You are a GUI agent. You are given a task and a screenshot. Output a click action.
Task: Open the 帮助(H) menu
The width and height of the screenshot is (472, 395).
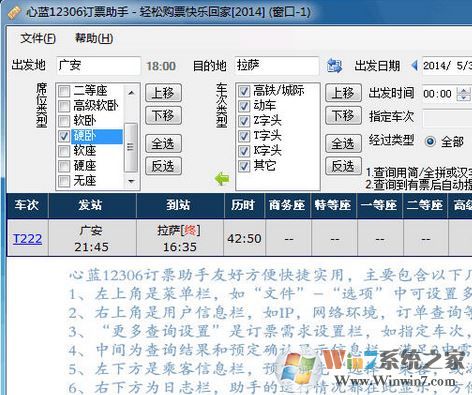(94, 38)
